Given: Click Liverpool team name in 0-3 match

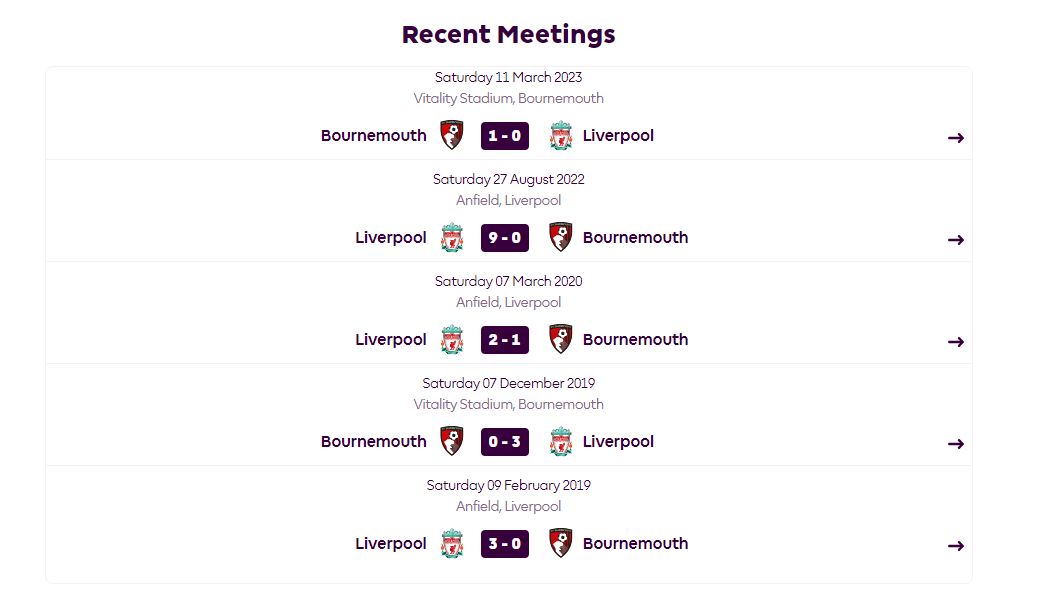Looking at the screenshot, I should 618,441.
